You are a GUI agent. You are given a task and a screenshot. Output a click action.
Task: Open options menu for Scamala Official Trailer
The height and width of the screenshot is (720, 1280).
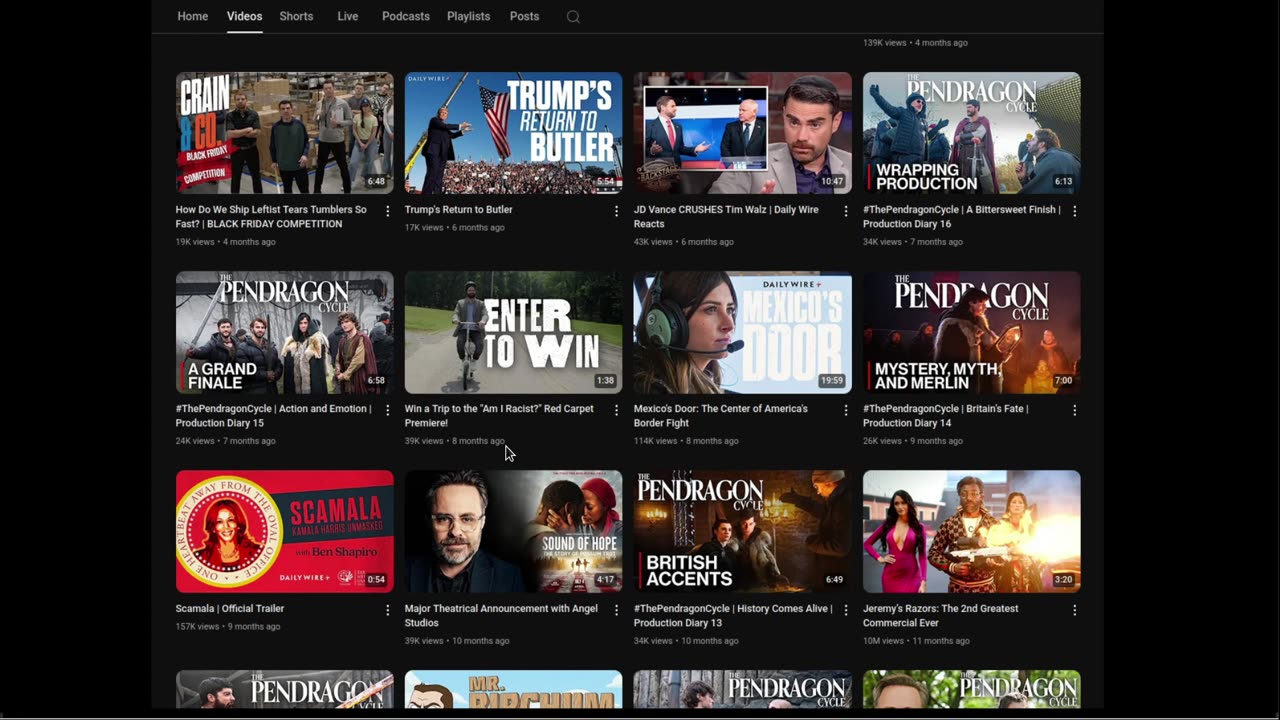pos(388,610)
